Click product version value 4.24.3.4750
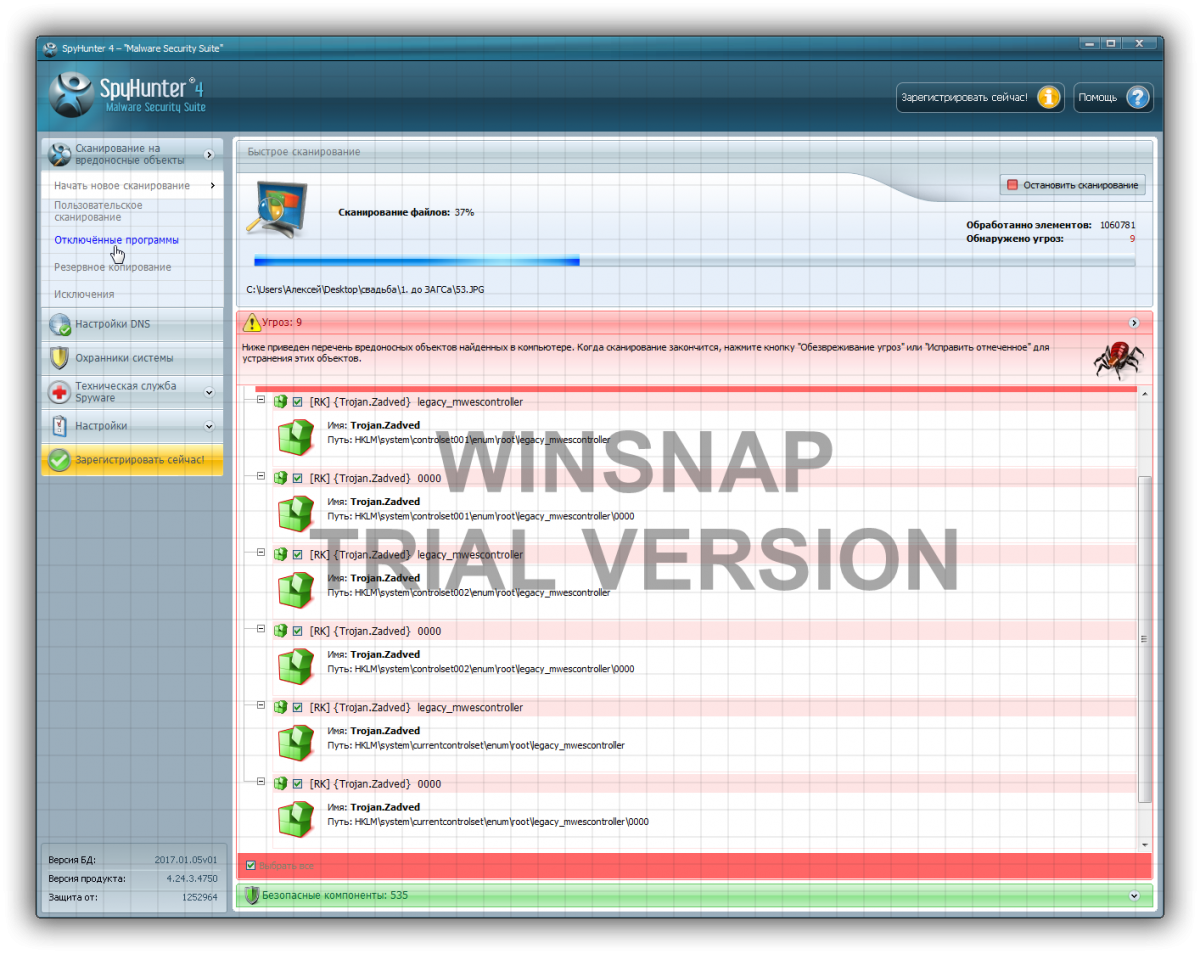 click(192, 879)
